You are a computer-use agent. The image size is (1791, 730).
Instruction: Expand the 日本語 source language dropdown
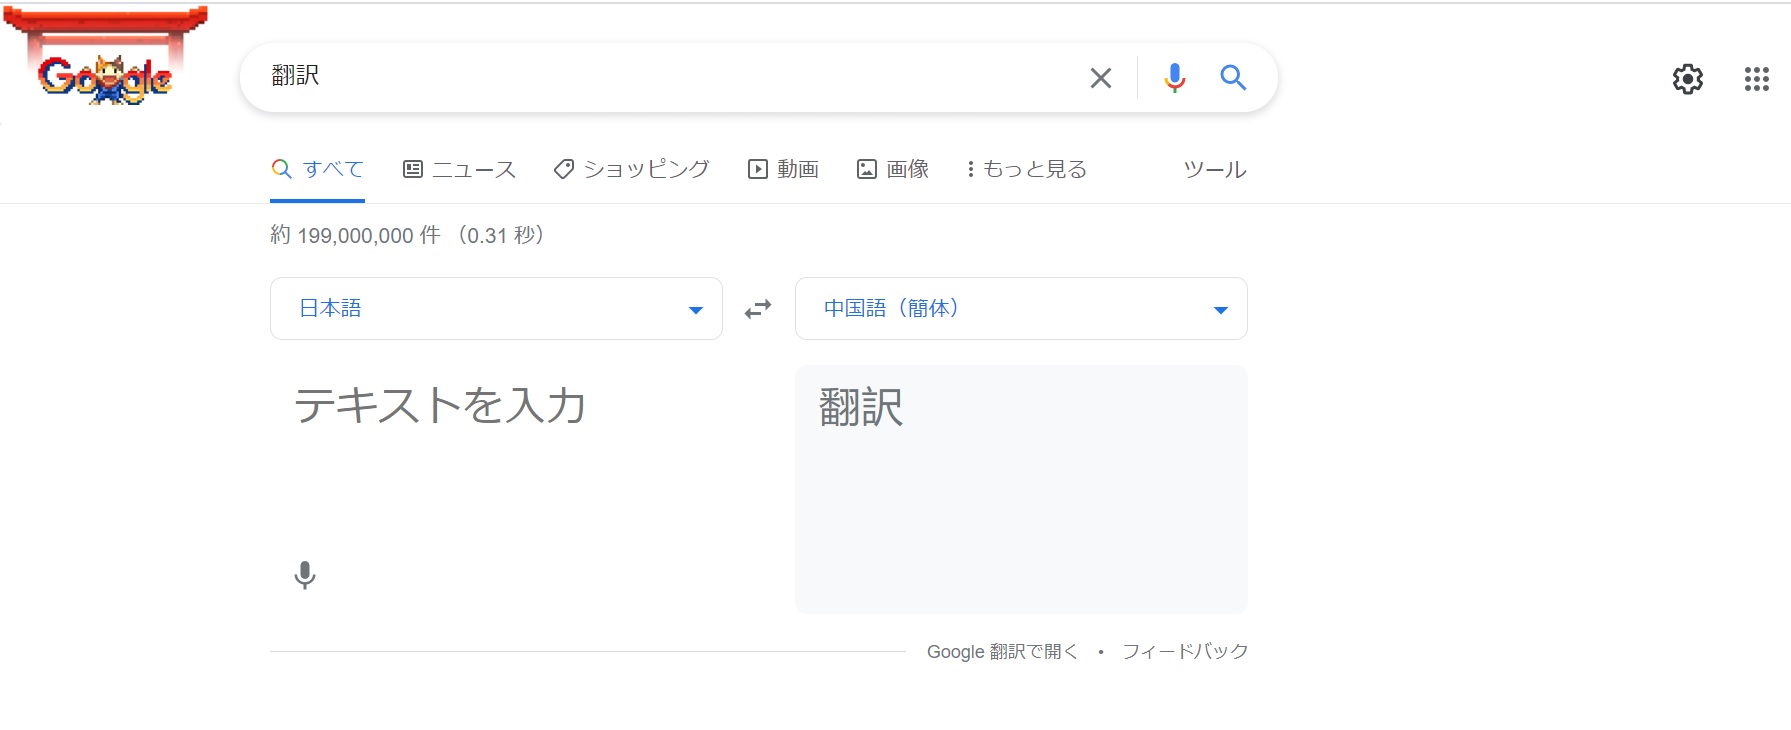click(496, 309)
